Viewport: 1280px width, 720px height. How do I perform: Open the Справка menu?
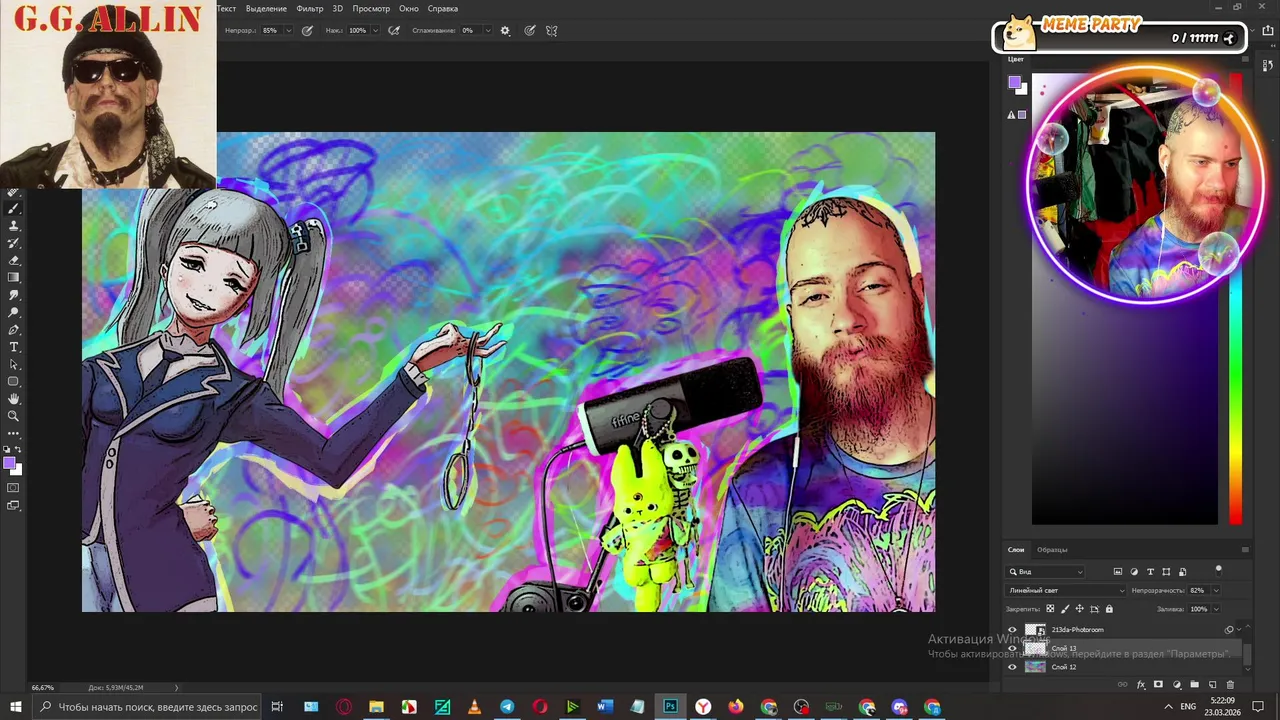click(x=443, y=8)
